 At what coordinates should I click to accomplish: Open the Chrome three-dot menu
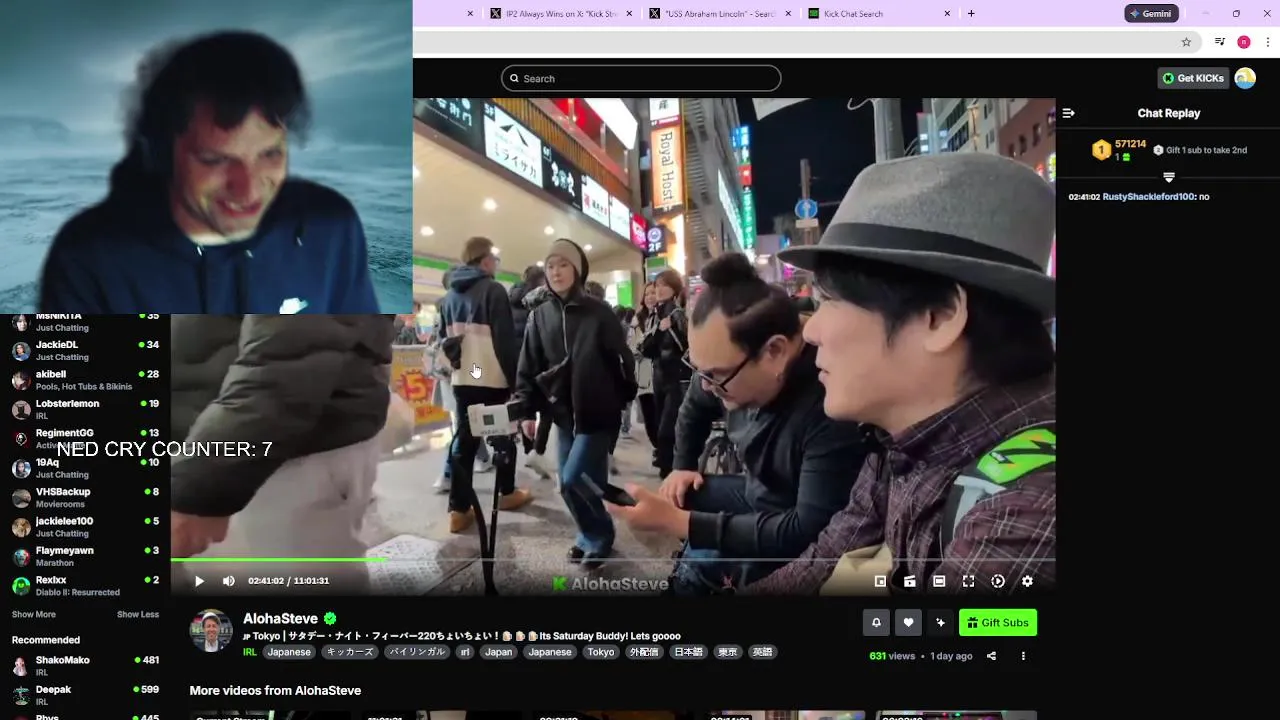coord(1268,42)
